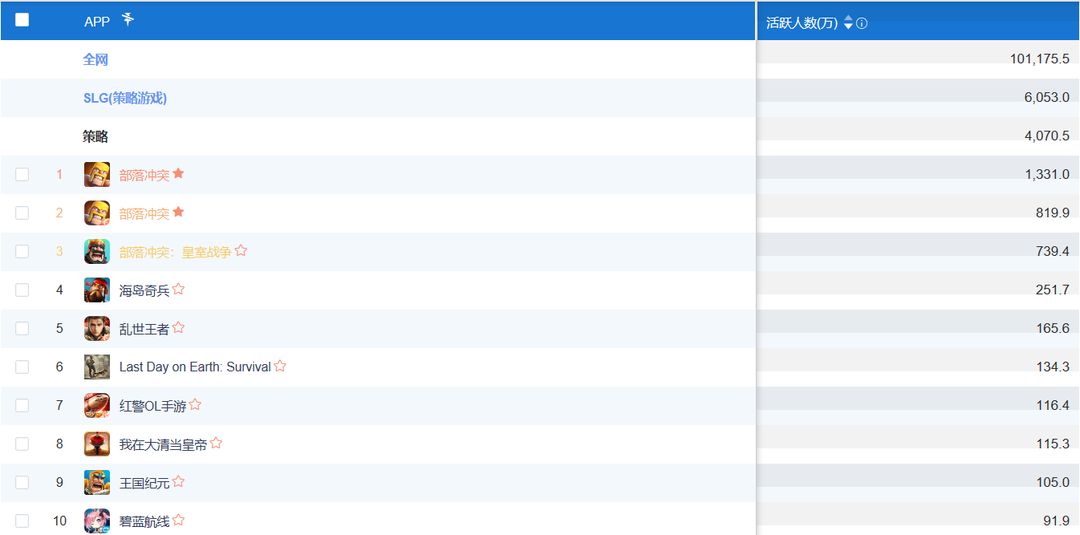Favorite 部落冲突:皇室战争 with its star

tap(240, 251)
